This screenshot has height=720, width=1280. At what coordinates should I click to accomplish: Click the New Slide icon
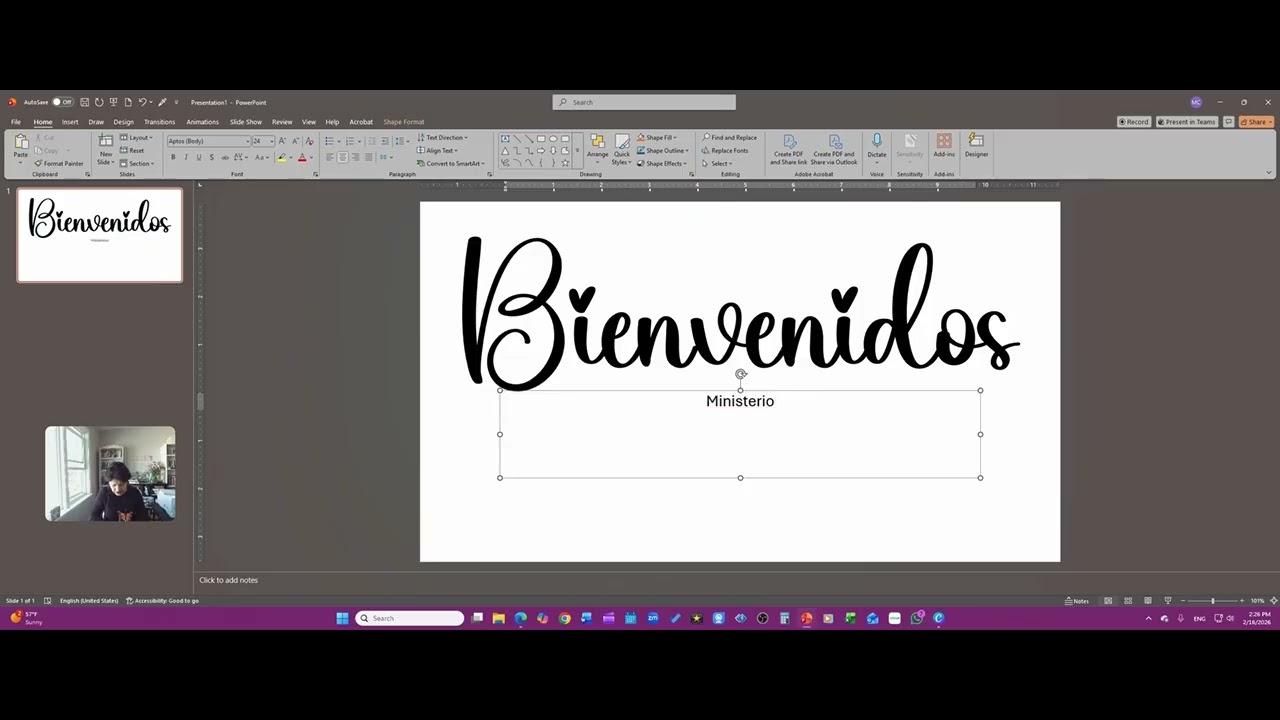106,141
